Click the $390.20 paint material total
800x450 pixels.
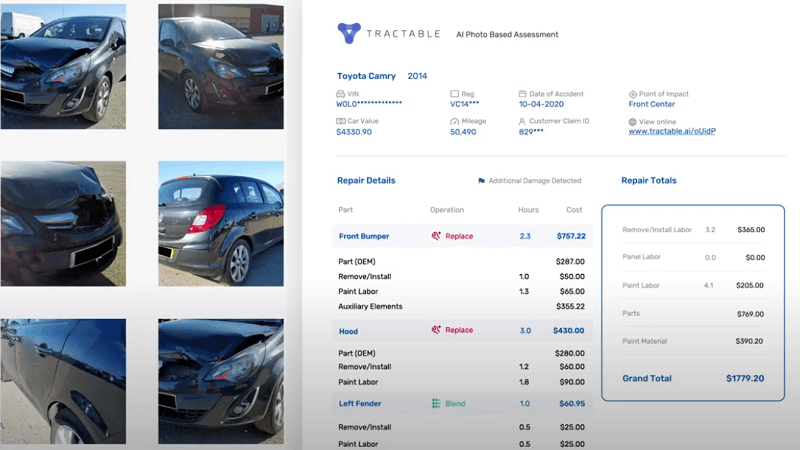click(x=749, y=341)
